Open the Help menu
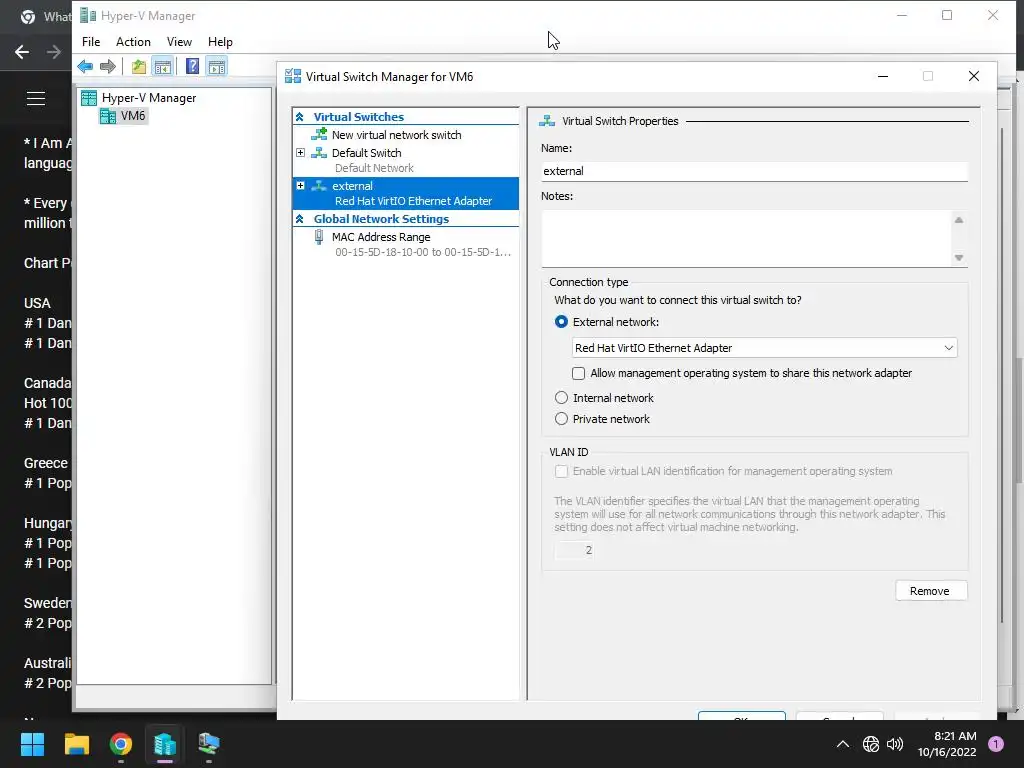Image resolution: width=1024 pixels, height=768 pixels. click(x=220, y=42)
